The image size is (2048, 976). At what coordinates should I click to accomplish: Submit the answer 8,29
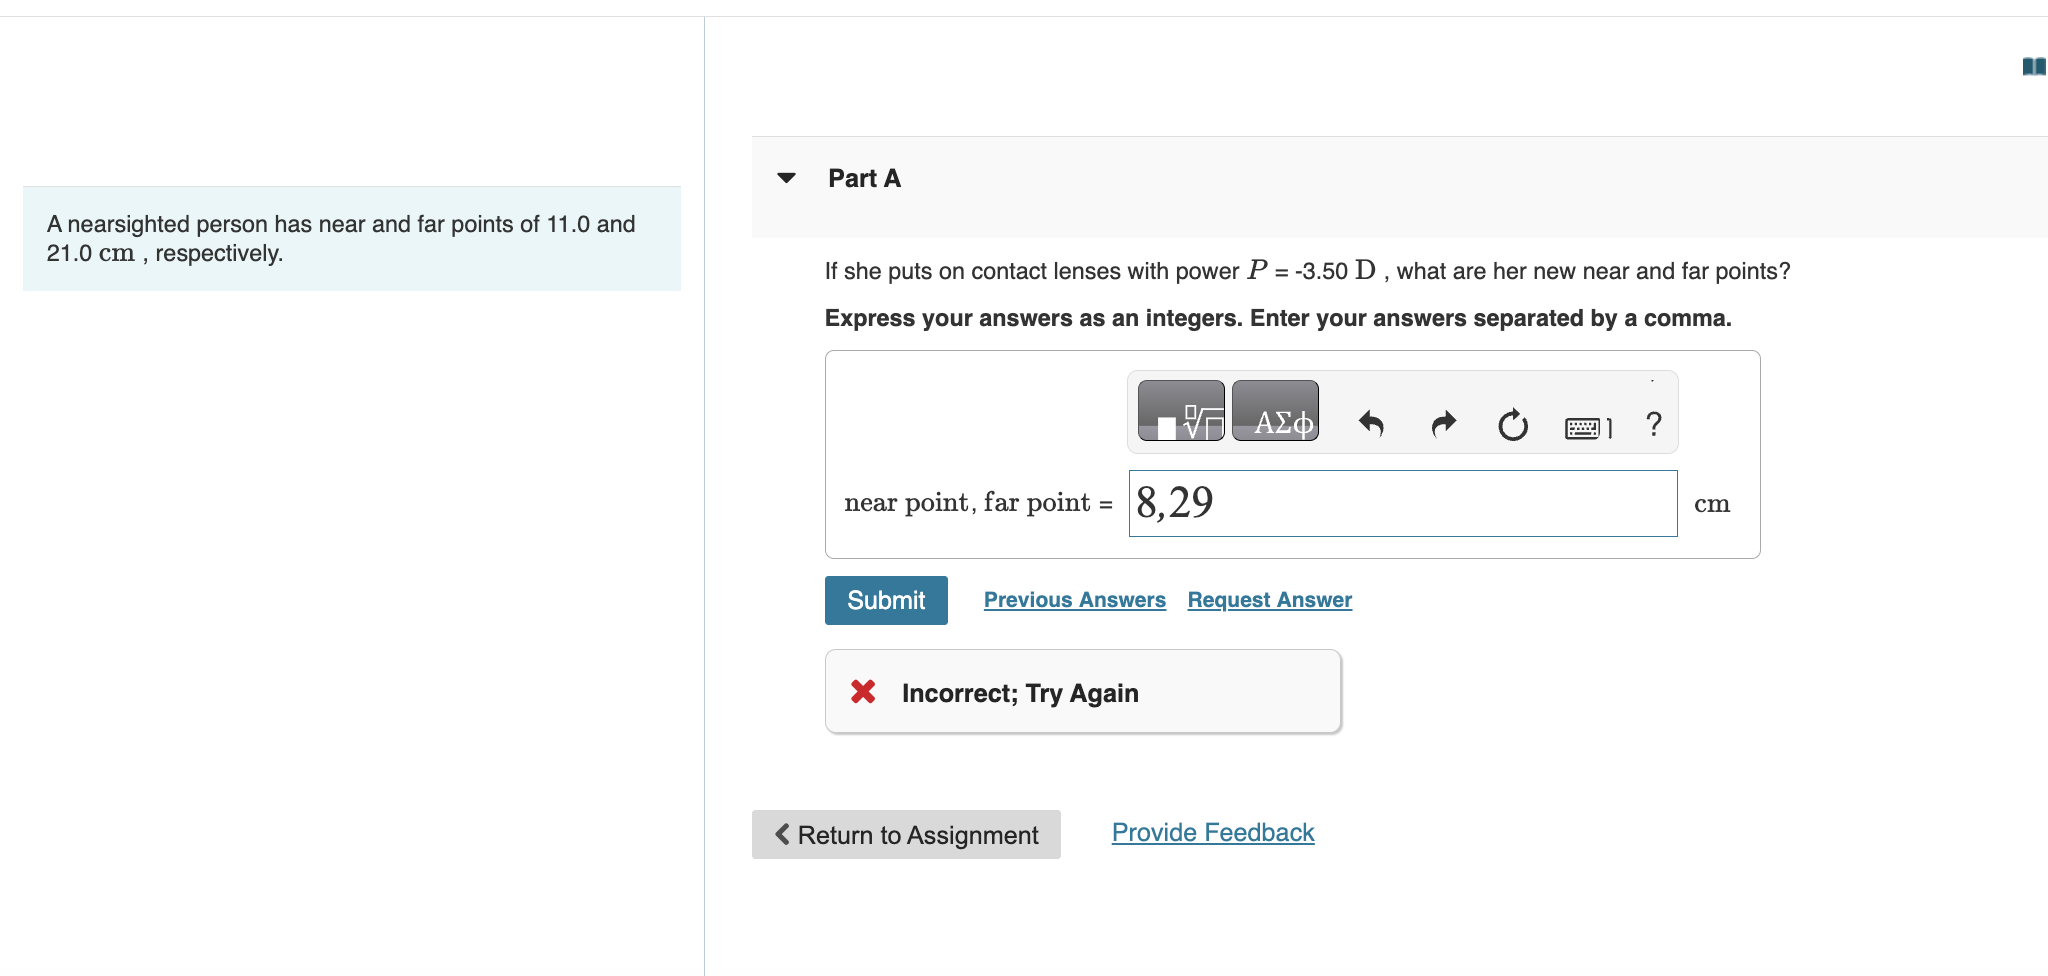point(886,600)
